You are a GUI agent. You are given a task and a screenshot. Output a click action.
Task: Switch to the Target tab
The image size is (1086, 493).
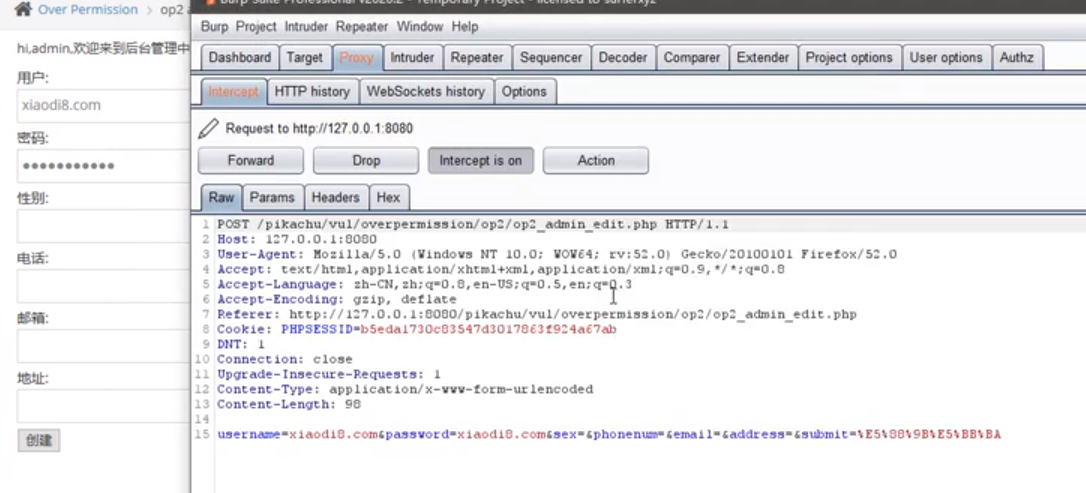pyautogui.click(x=305, y=57)
